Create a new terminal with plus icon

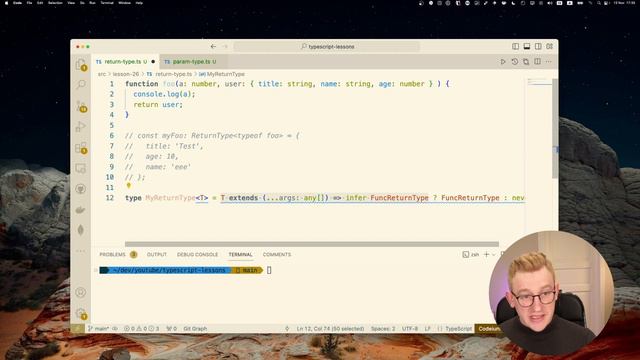(486, 254)
